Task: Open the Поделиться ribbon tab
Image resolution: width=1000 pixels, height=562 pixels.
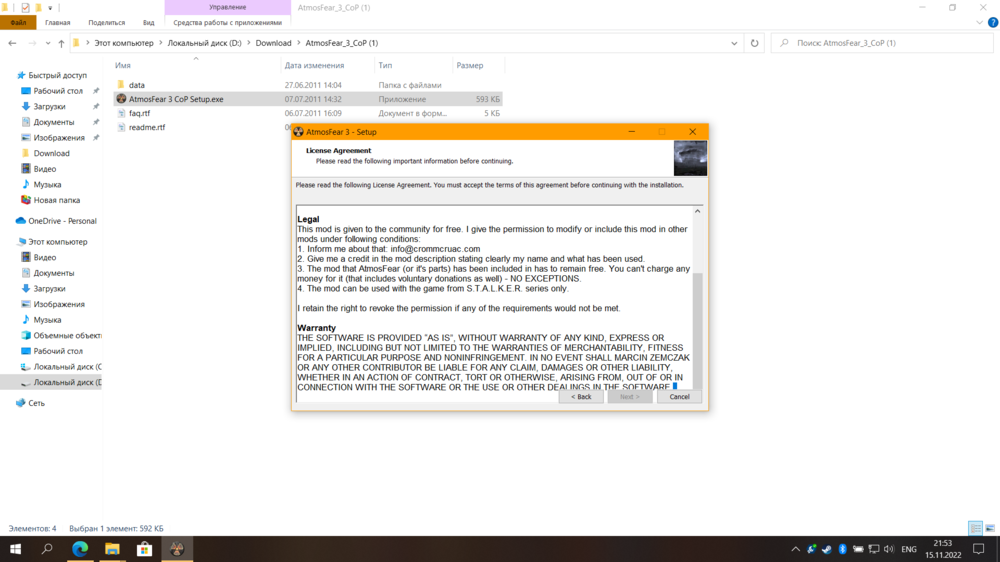Action: 107,22
